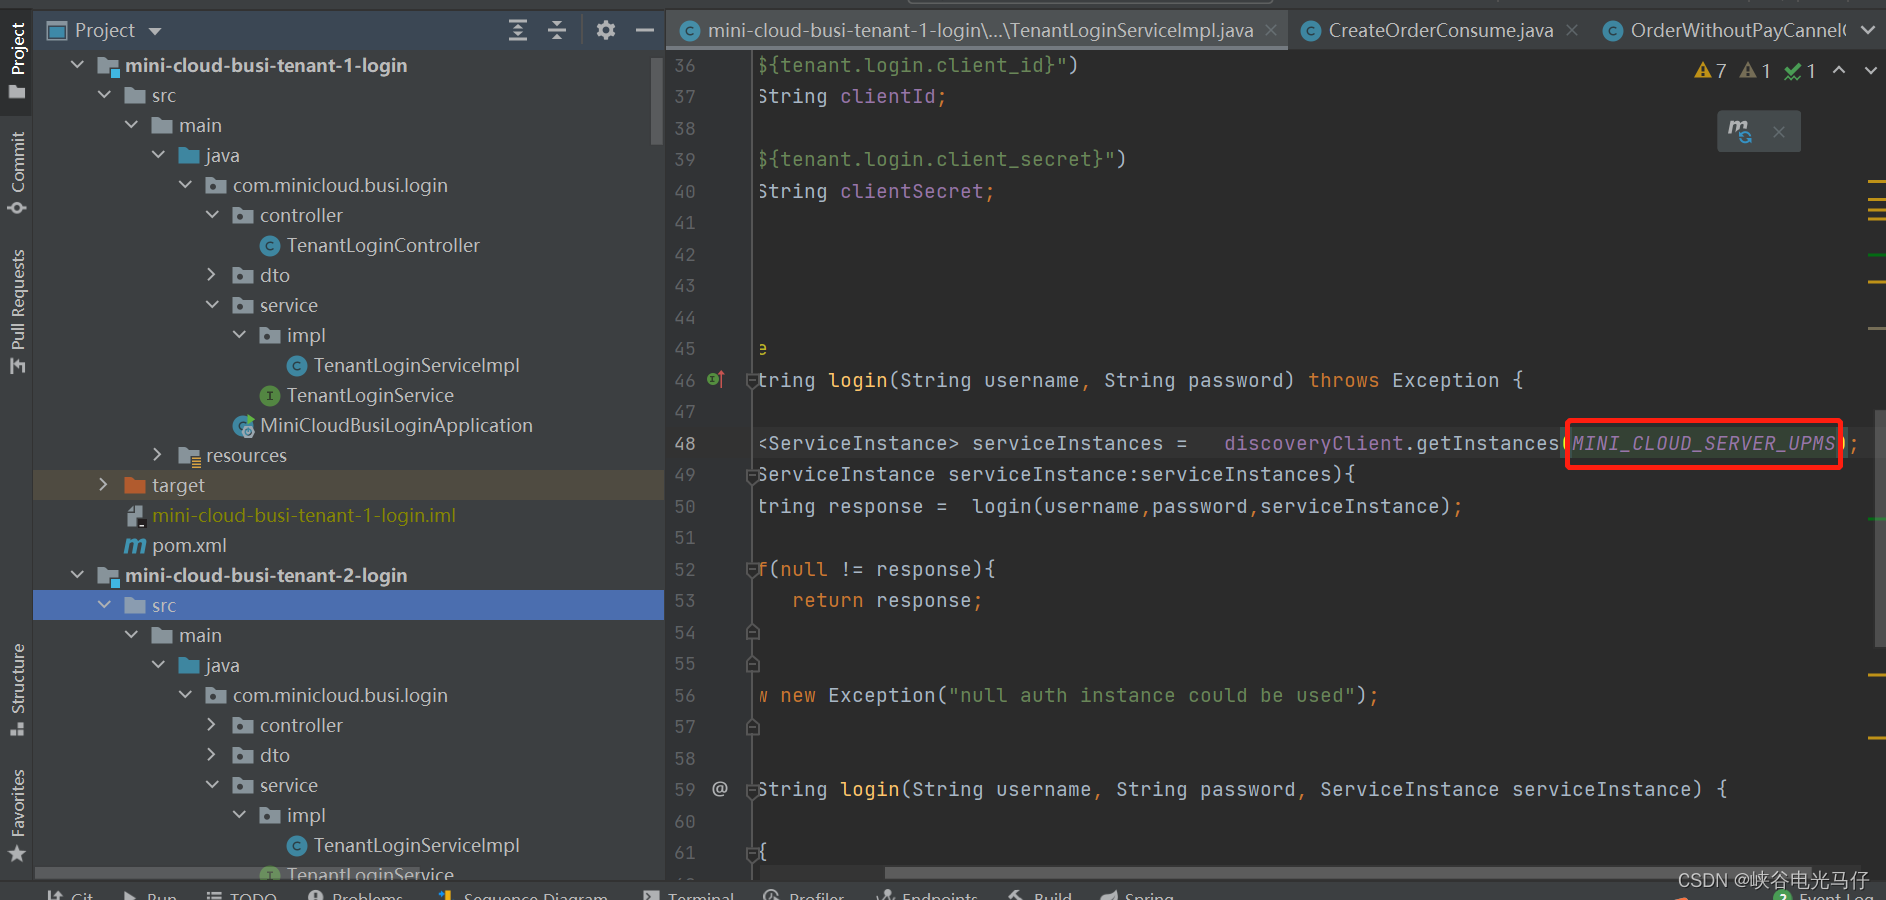Open the Commit sidebar tab

tap(17, 172)
